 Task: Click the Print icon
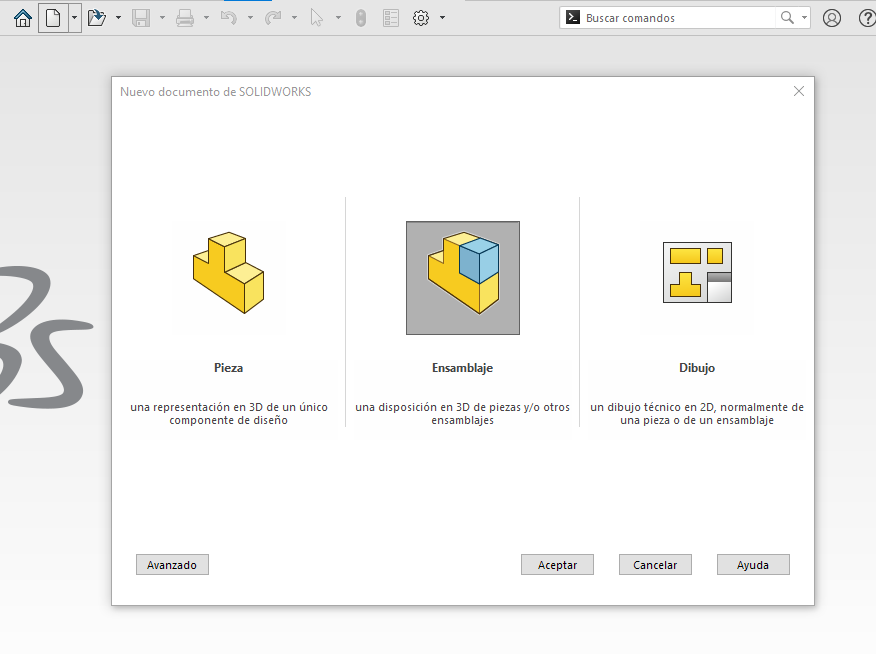[x=185, y=18]
